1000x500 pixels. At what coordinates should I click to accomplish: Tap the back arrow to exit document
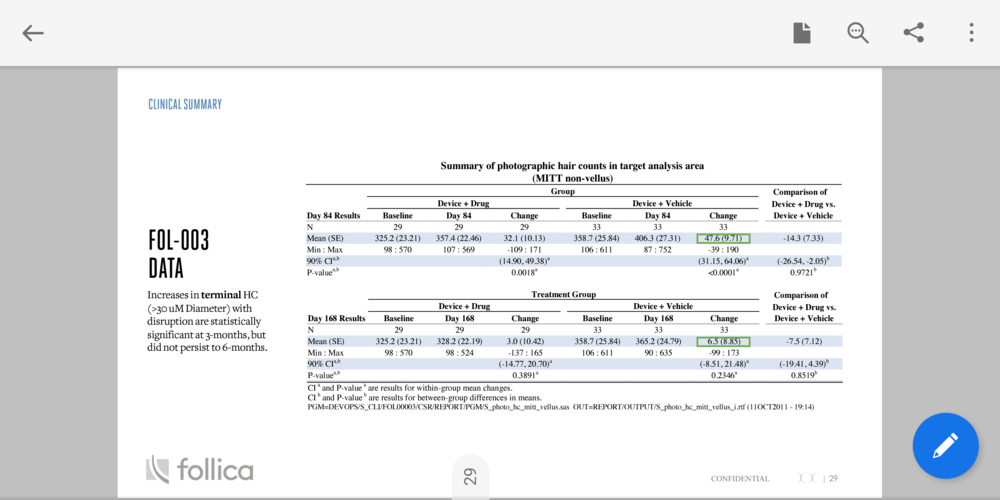click(x=33, y=33)
